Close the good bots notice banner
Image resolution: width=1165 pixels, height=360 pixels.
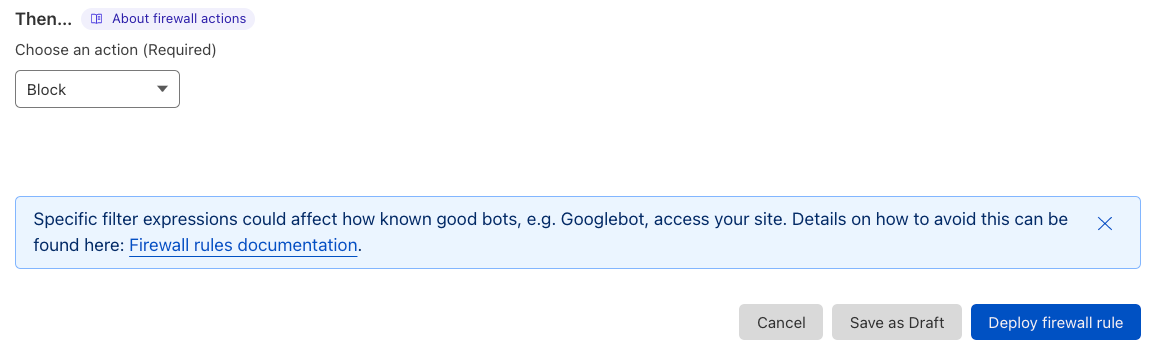pyautogui.click(x=1104, y=223)
